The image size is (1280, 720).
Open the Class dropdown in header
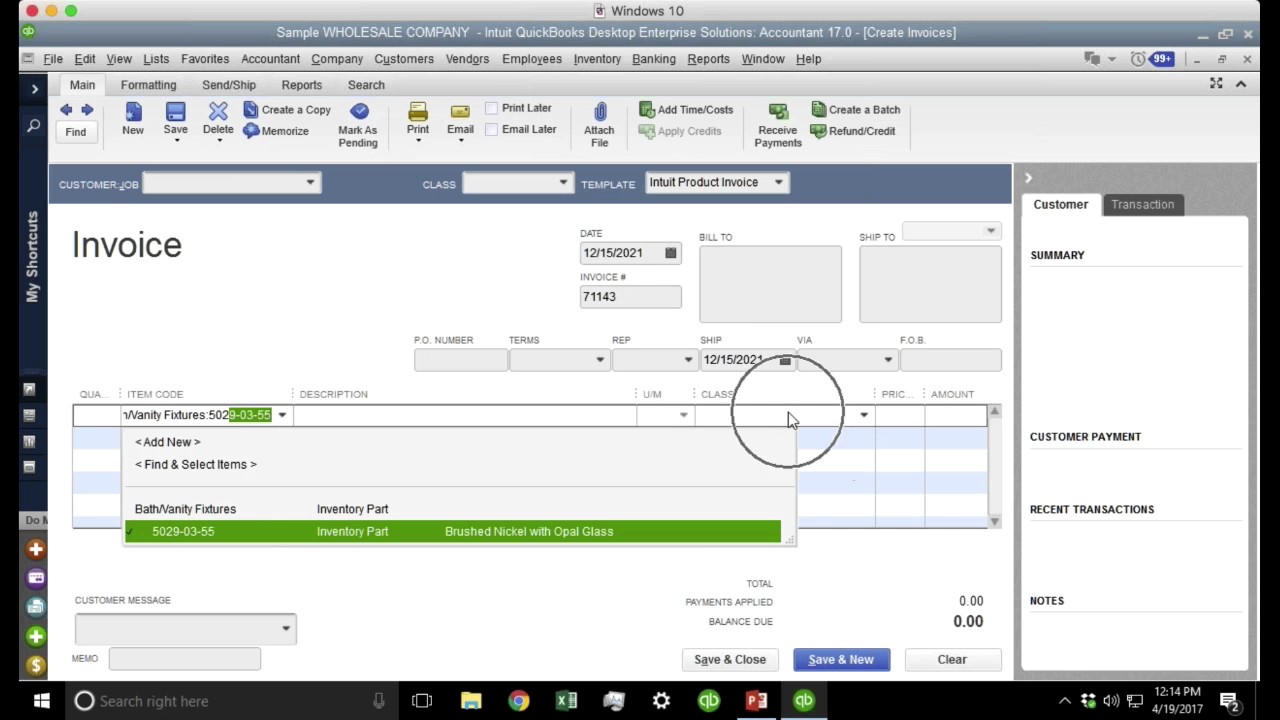tap(563, 182)
